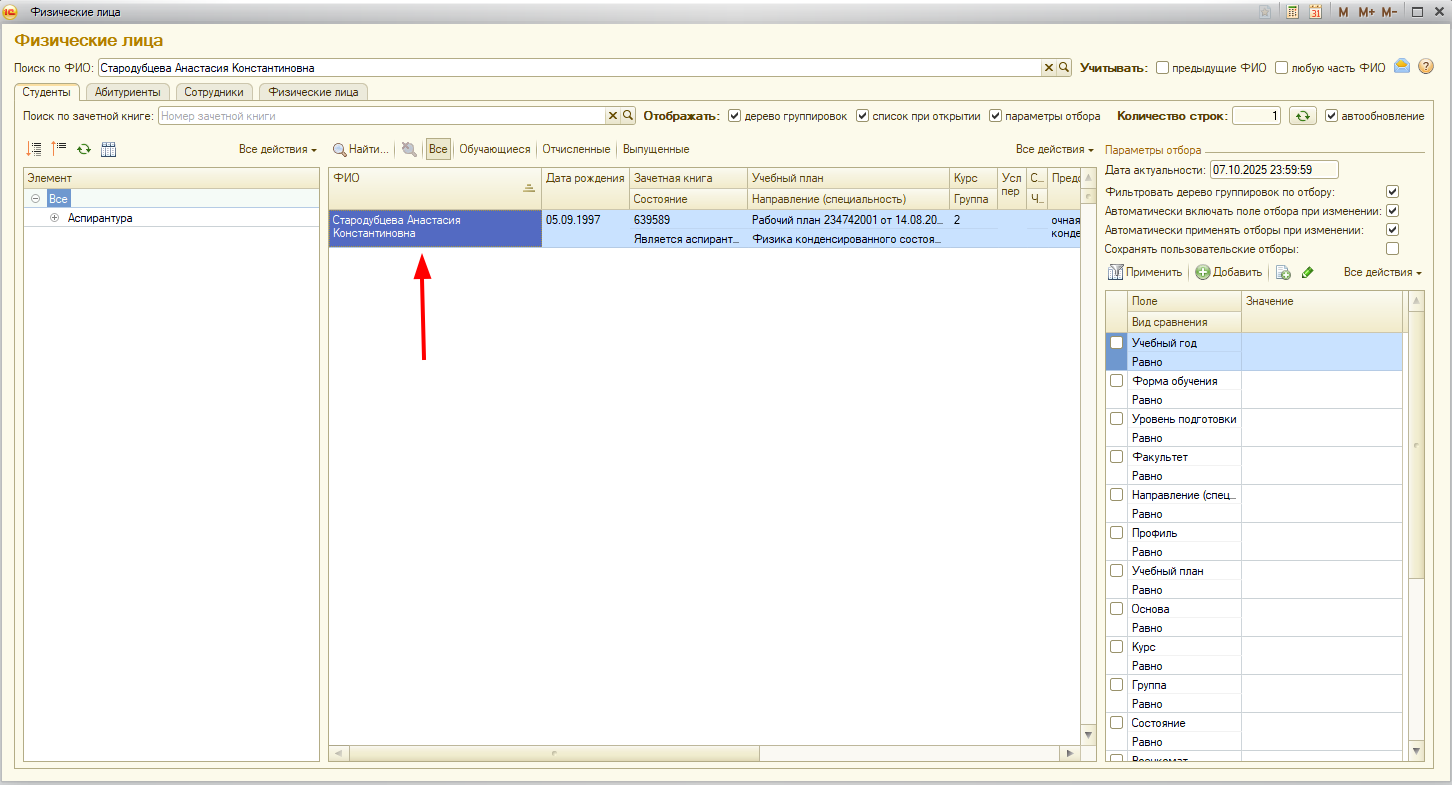Enable the 'предыдущие ФИО' checkbox
This screenshot has height=785, width=1452.
[1162, 68]
